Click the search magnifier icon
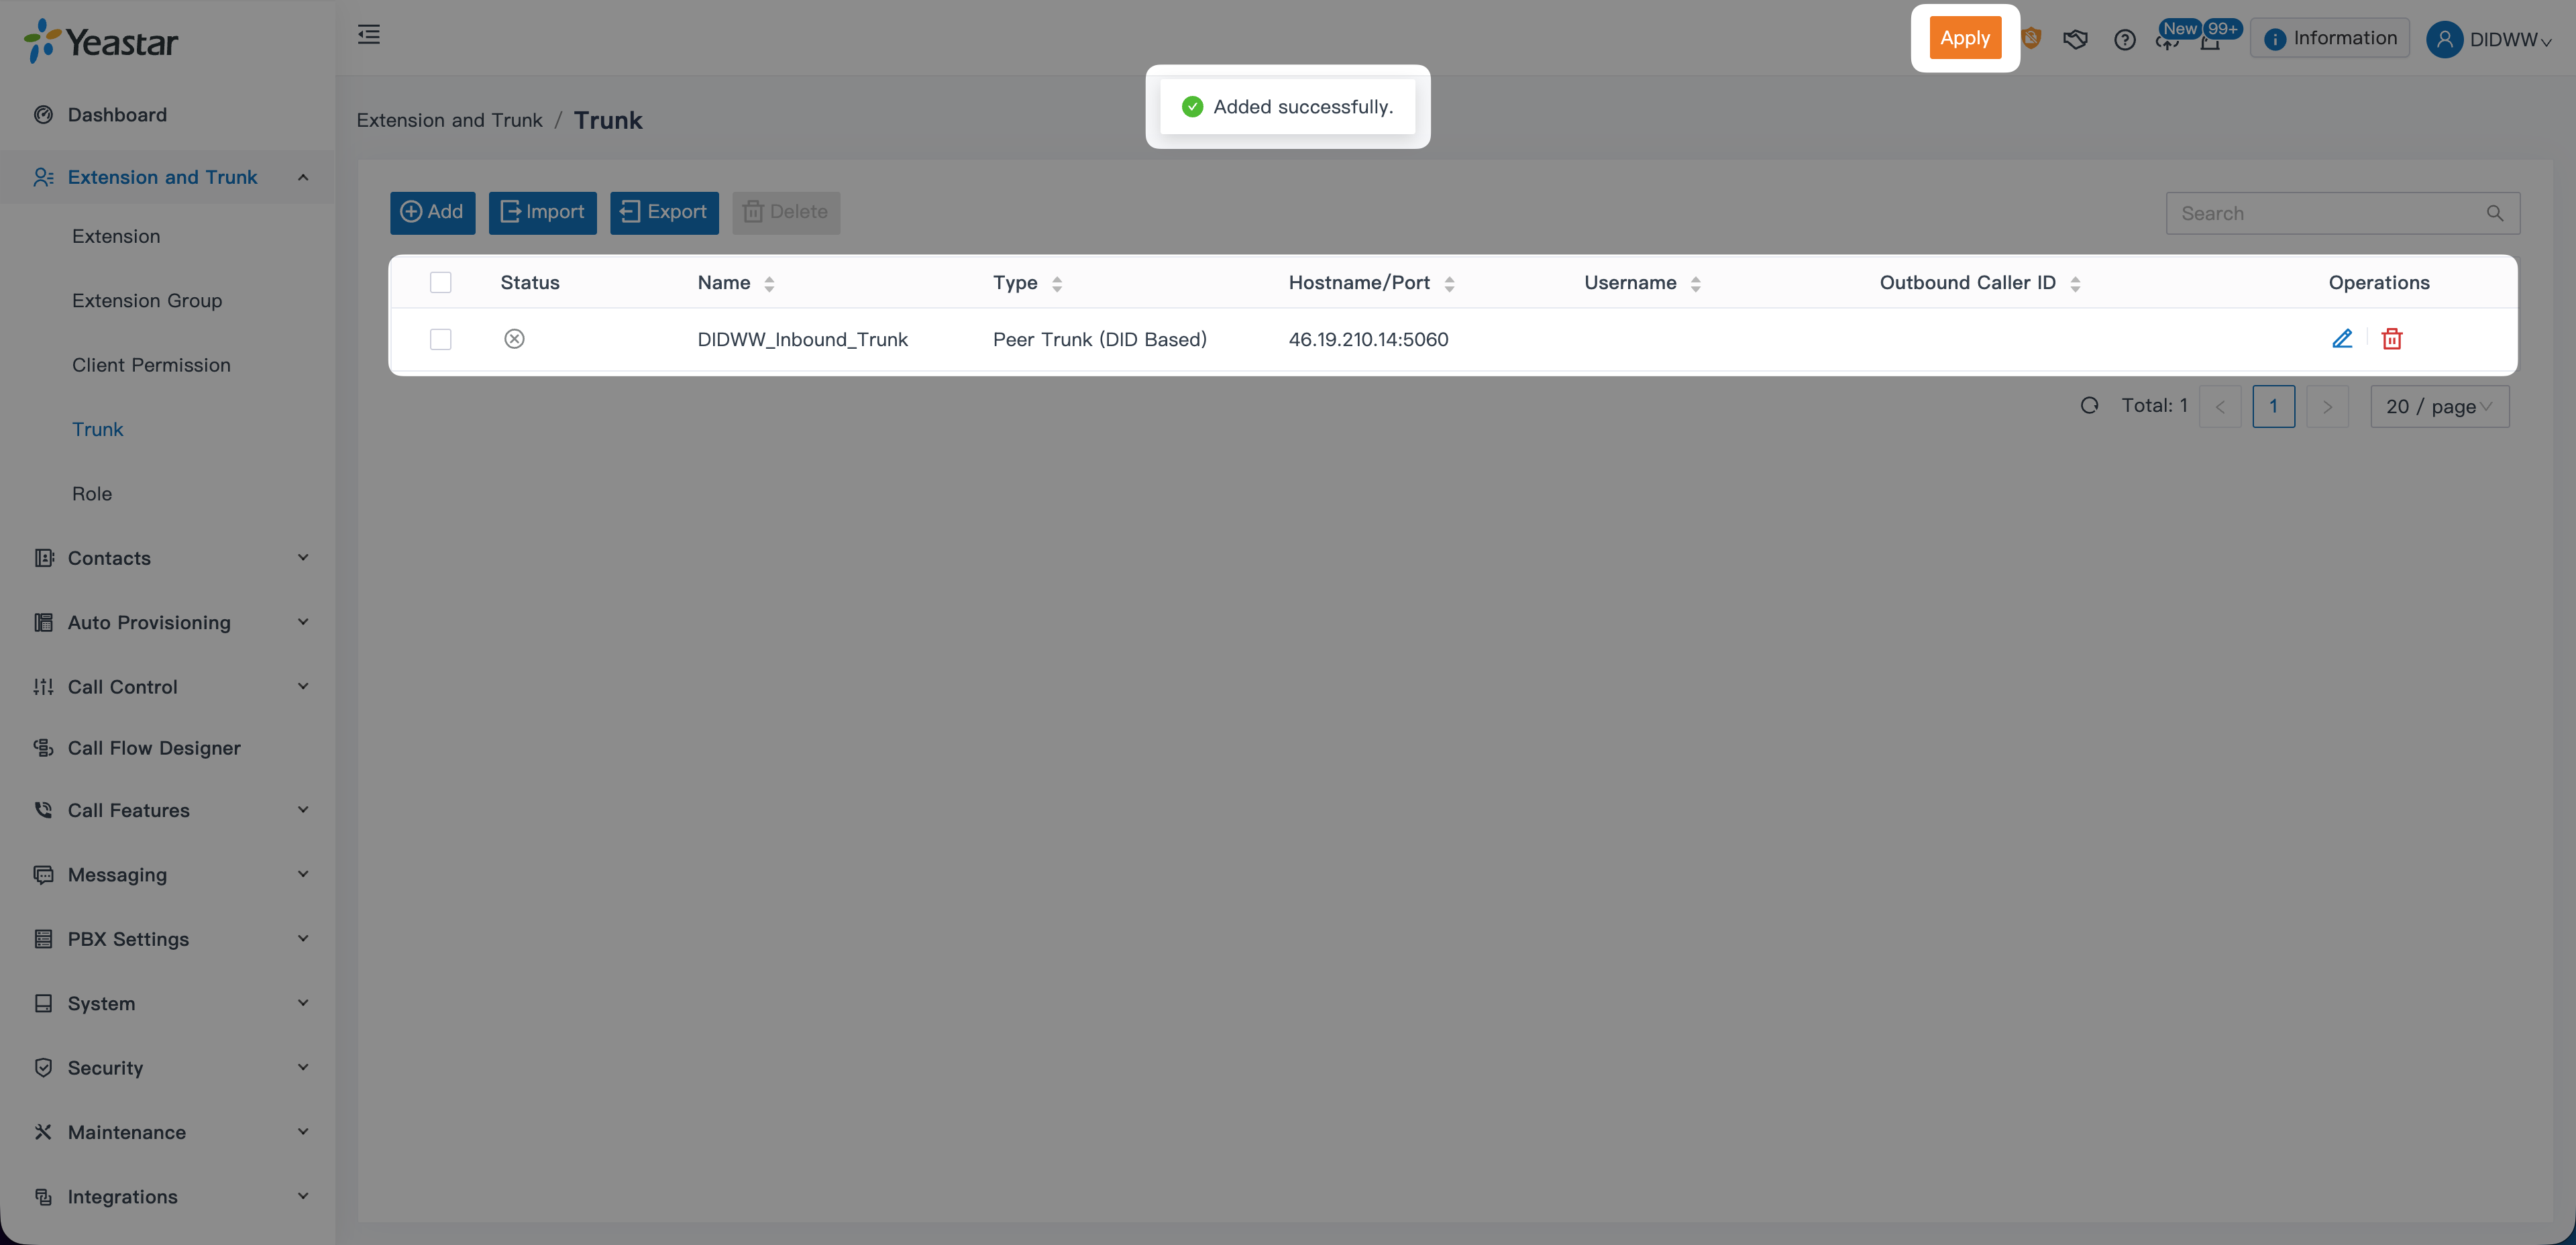Image resolution: width=2576 pixels, height=1245 pixels. 2494,213
